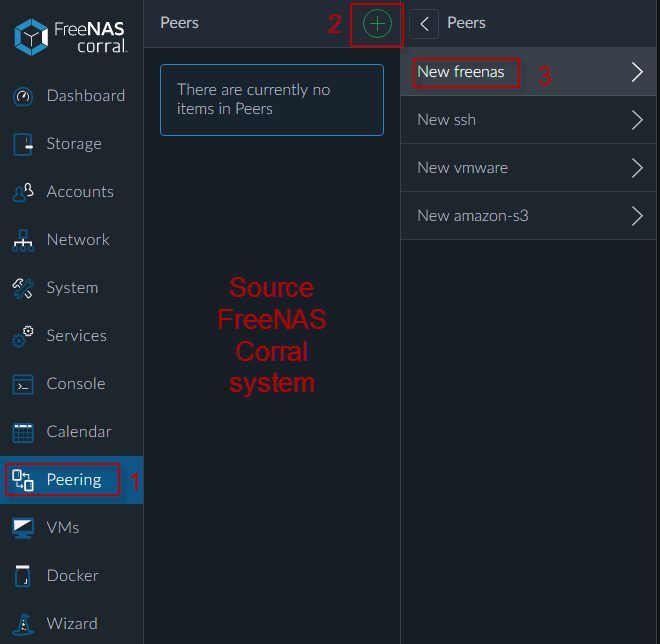Select the Peering devices icon
Image resolution: width=660 pixels, height=644 pixels.
pos(23,480)
